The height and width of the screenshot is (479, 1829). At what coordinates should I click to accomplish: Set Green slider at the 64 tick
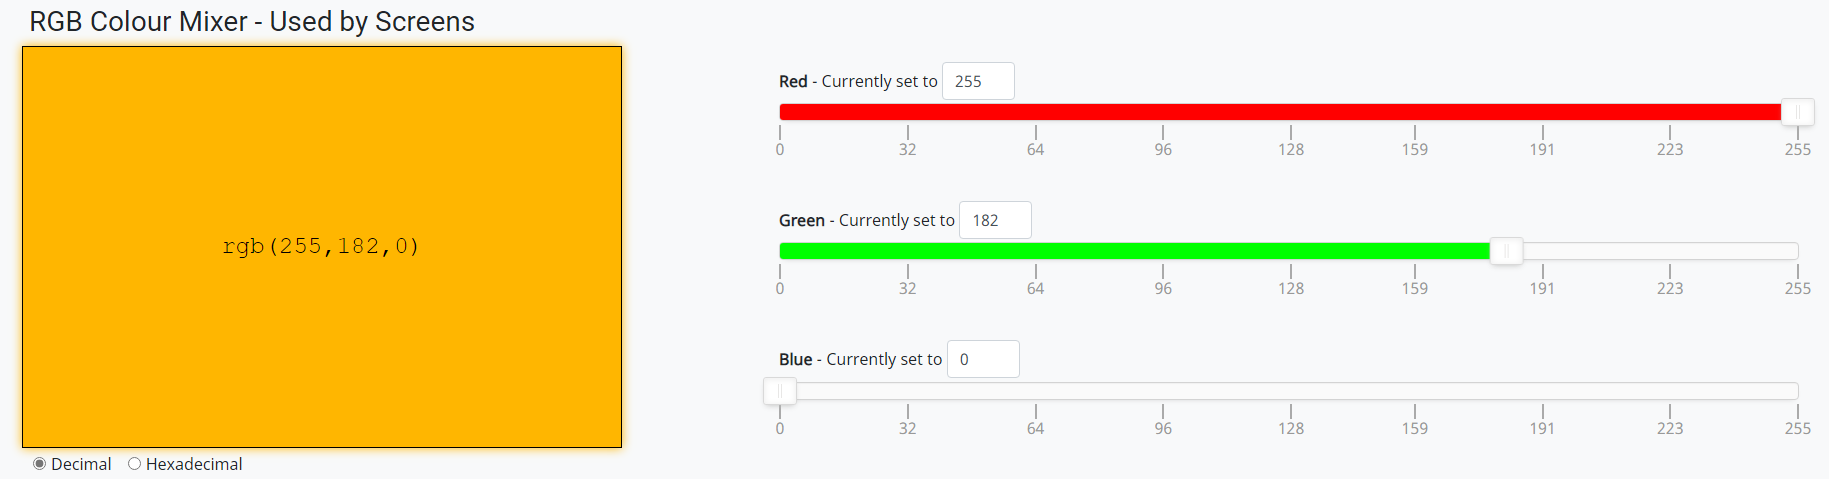pos(1036,251)
